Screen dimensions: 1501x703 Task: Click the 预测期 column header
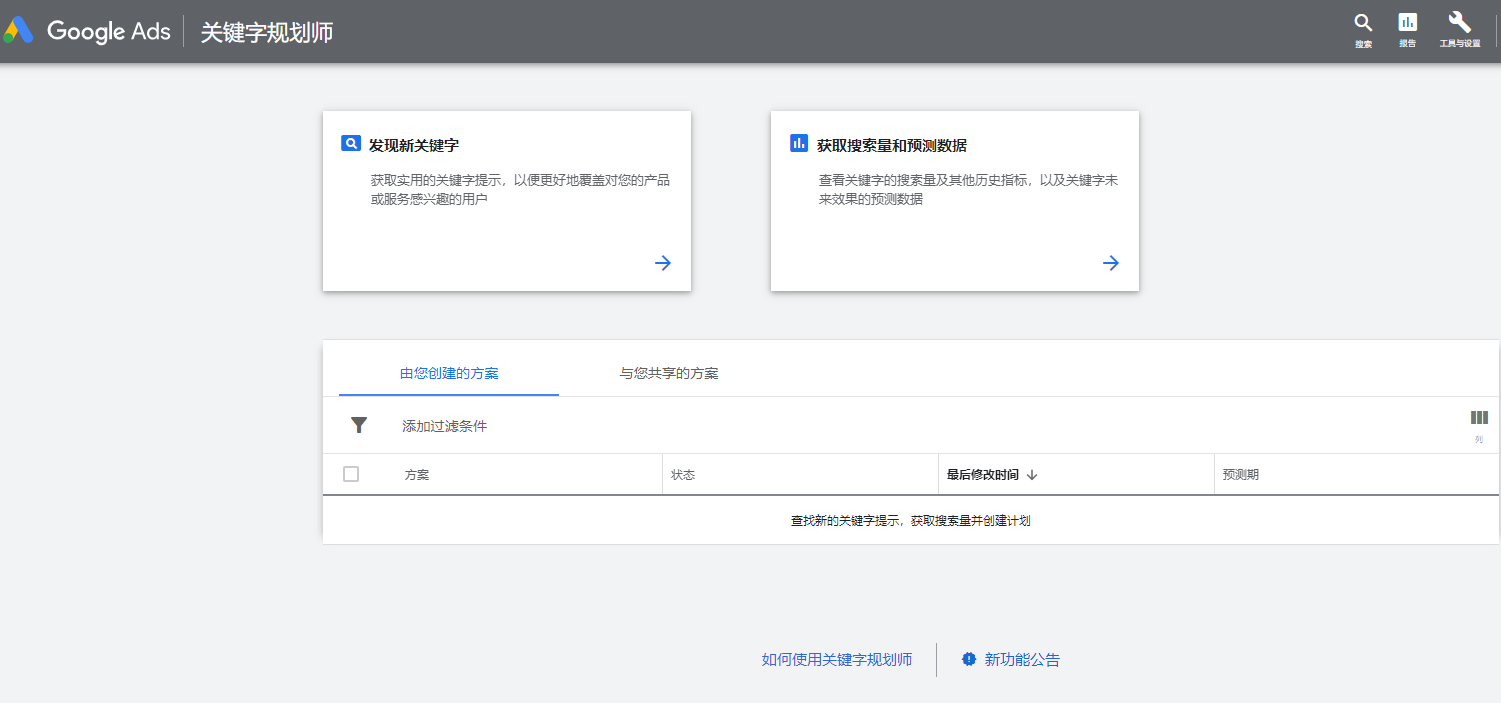(1241, 475)
